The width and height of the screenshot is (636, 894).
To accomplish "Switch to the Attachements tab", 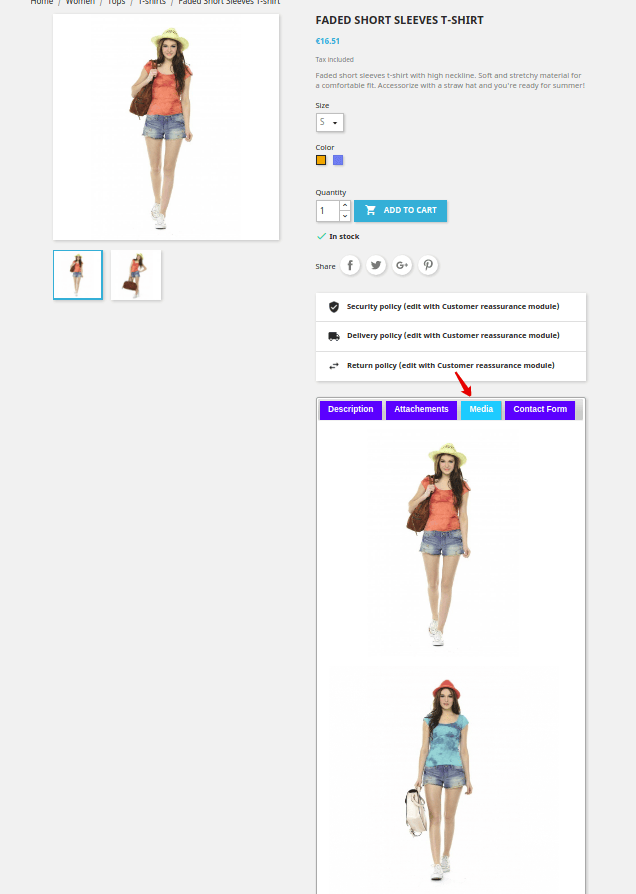I will pyautogui.click(x=422, y=409).
